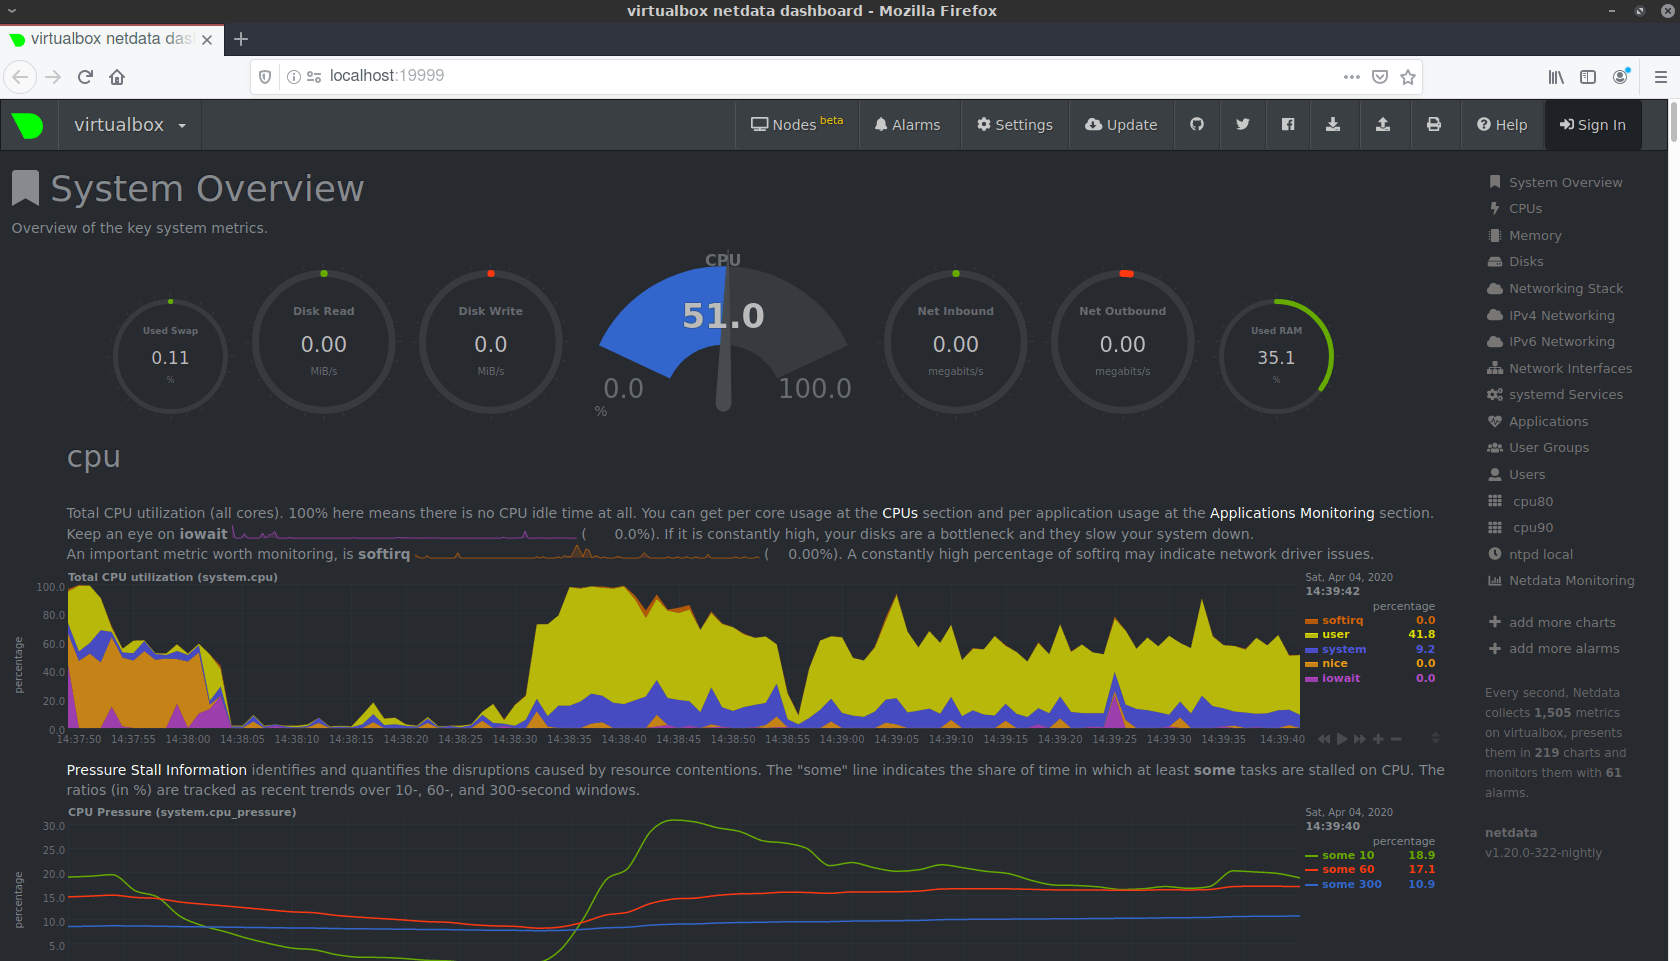Image resolution: width=1680 pixels, height=961 pixels.
Task: Click the import snapshot upload icon
Action: click(x=1383, y=125)
